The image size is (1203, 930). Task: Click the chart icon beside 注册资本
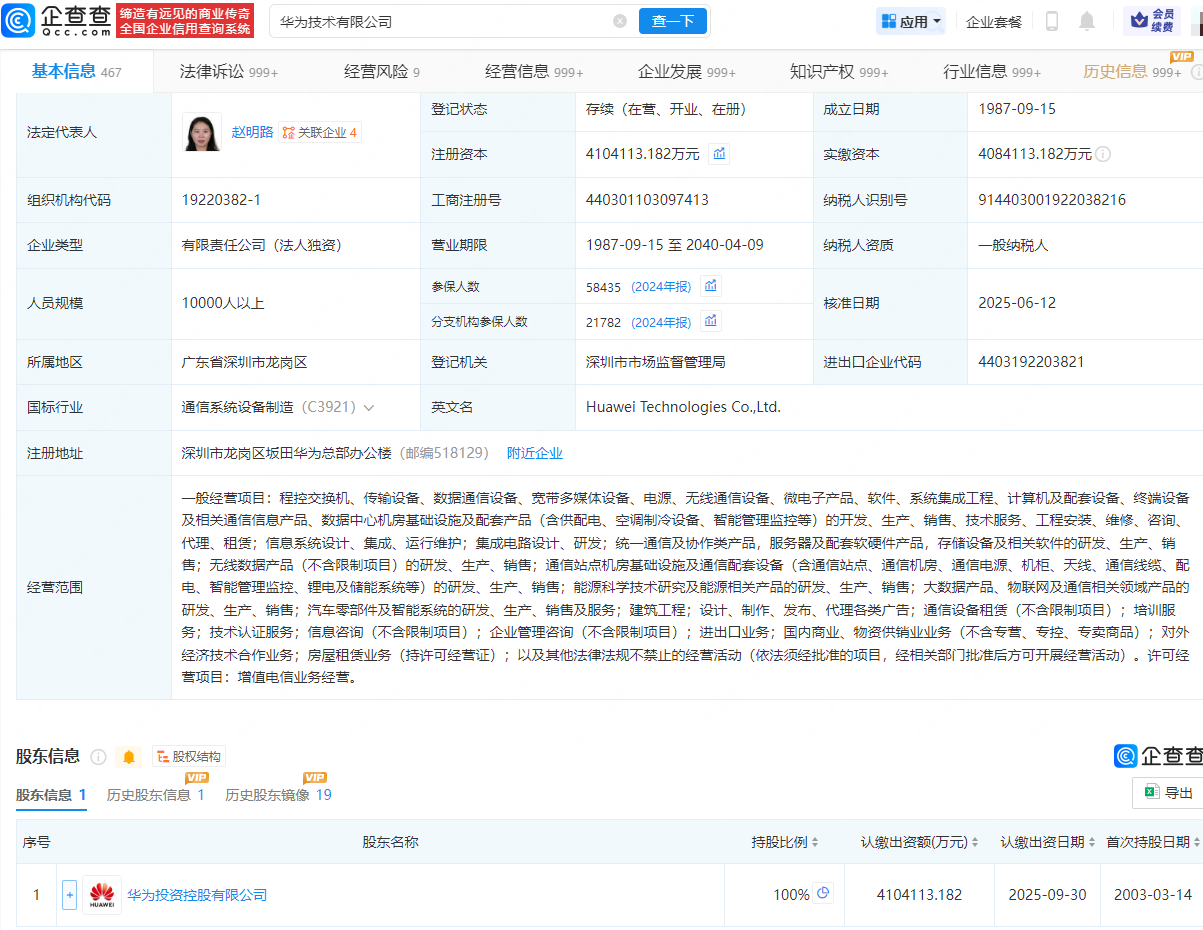[718, 154]
